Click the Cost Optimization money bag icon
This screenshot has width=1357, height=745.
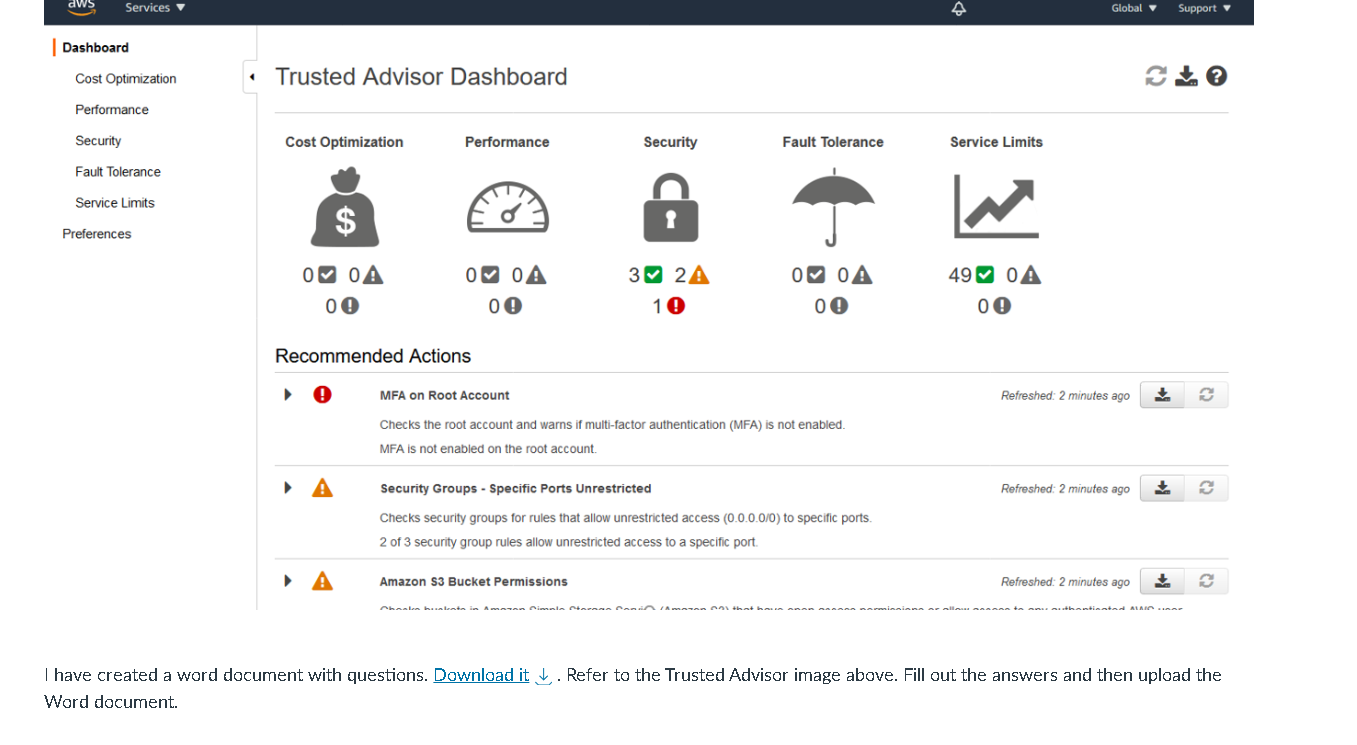(x=344, y=207)
